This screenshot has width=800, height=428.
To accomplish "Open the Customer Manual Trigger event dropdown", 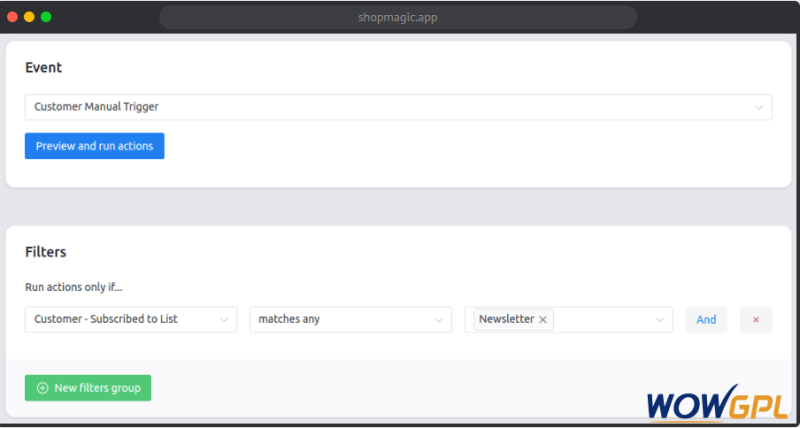I will [x=398, y=107].
